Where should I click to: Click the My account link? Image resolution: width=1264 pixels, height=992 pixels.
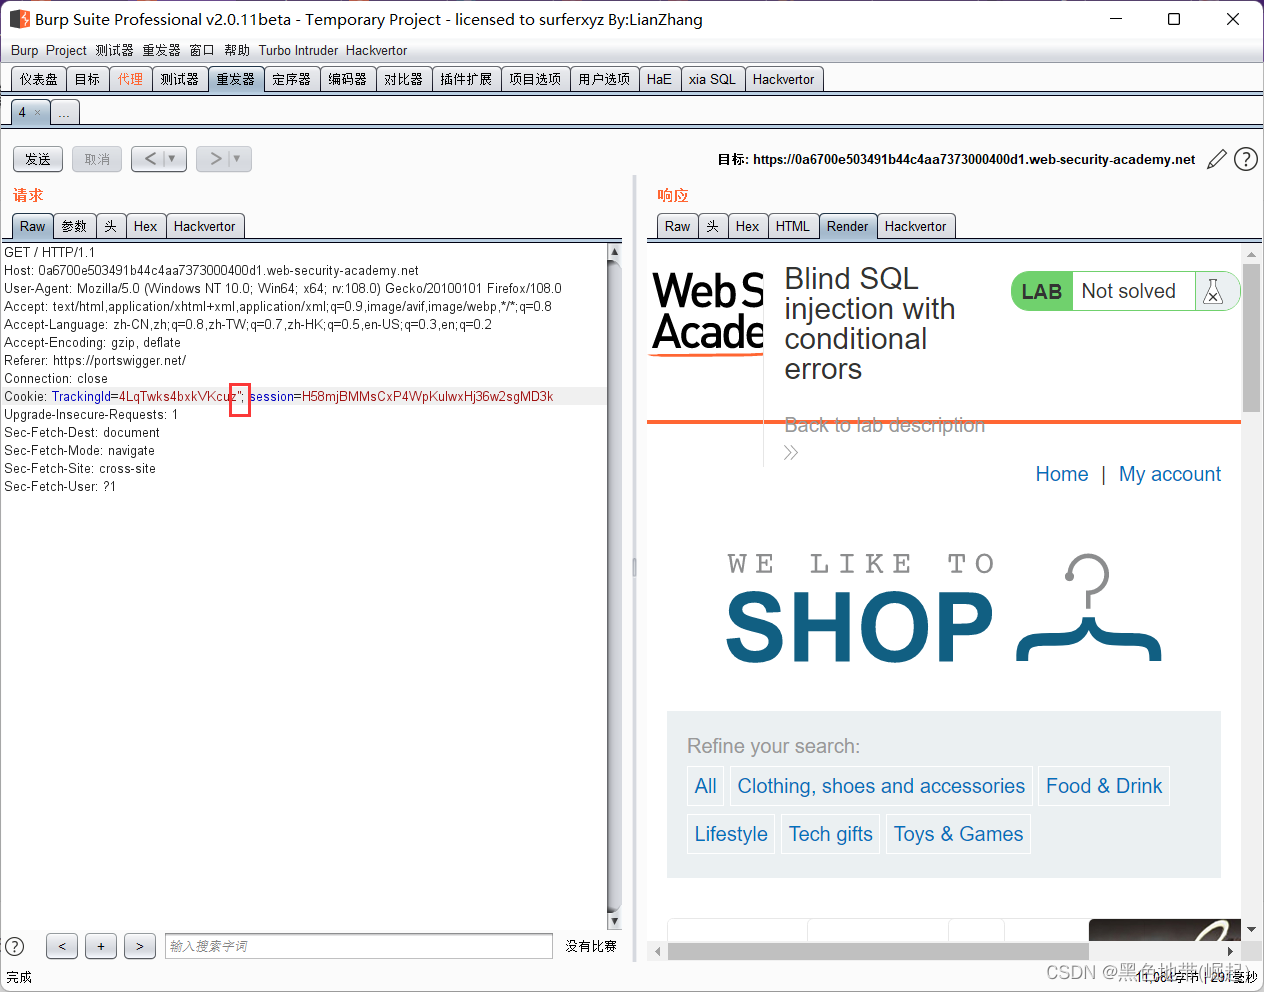(x=1170, y=474)
